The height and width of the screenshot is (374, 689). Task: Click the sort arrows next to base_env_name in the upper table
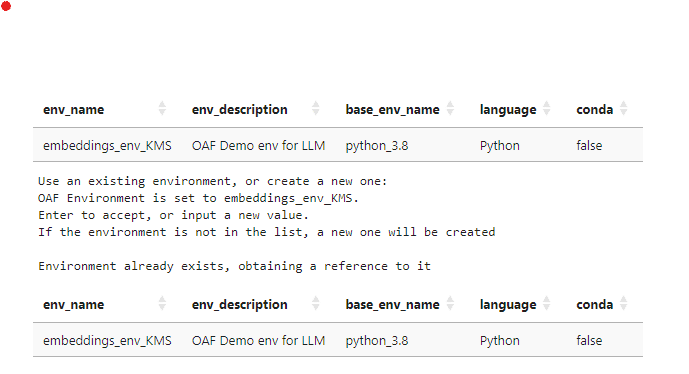[450, 108]
